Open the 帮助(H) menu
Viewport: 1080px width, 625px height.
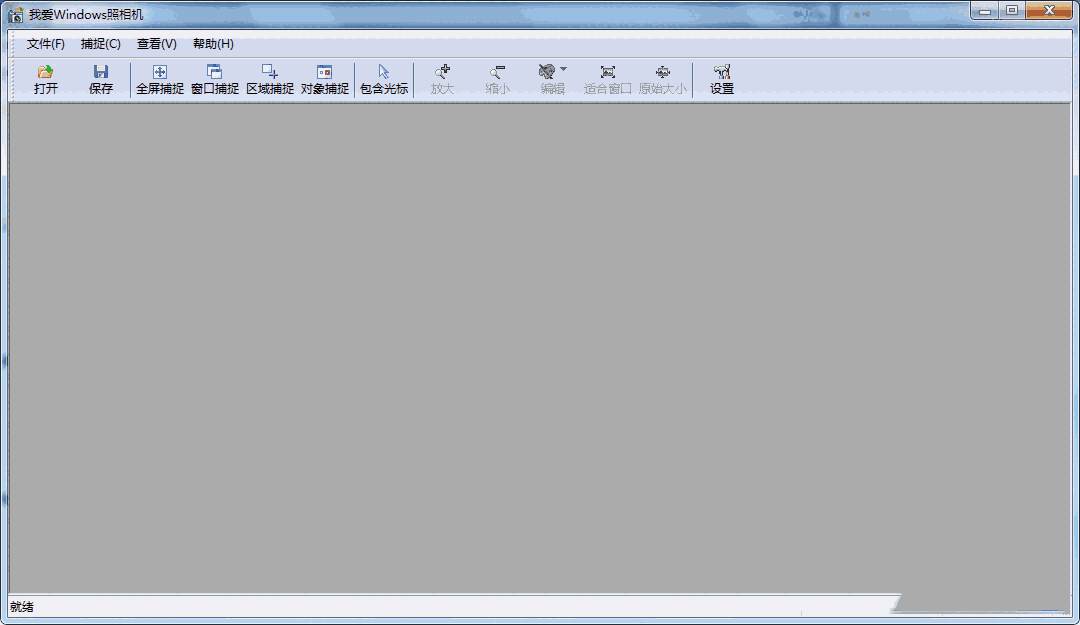[212, 44]
